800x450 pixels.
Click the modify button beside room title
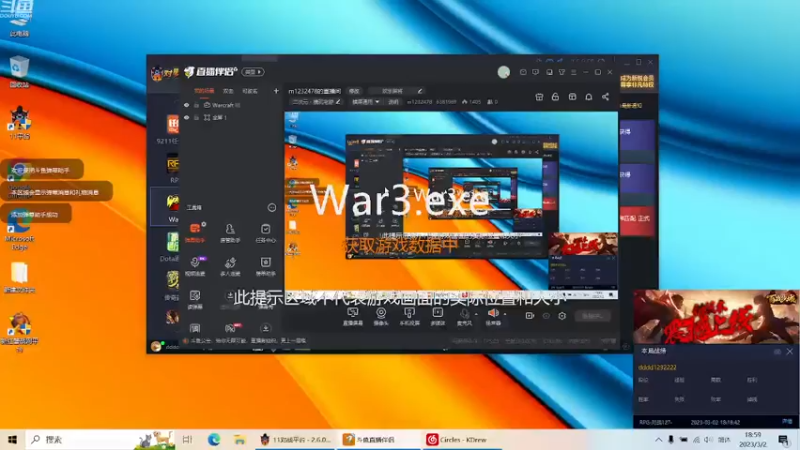point(354,91)
